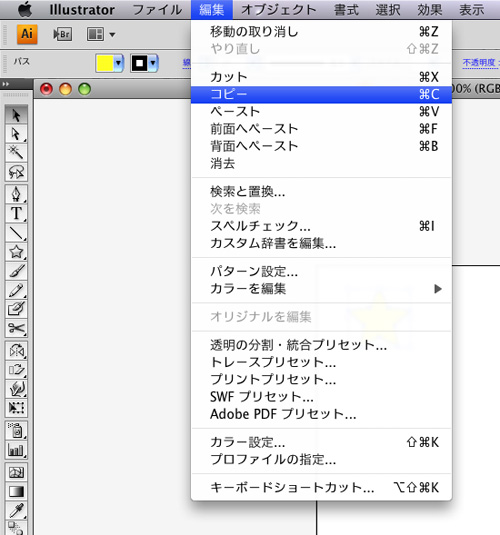Select the Symbol Sprayer tool
The height and width of the screenshot is (535, 500).
click(x=16, y=431)
